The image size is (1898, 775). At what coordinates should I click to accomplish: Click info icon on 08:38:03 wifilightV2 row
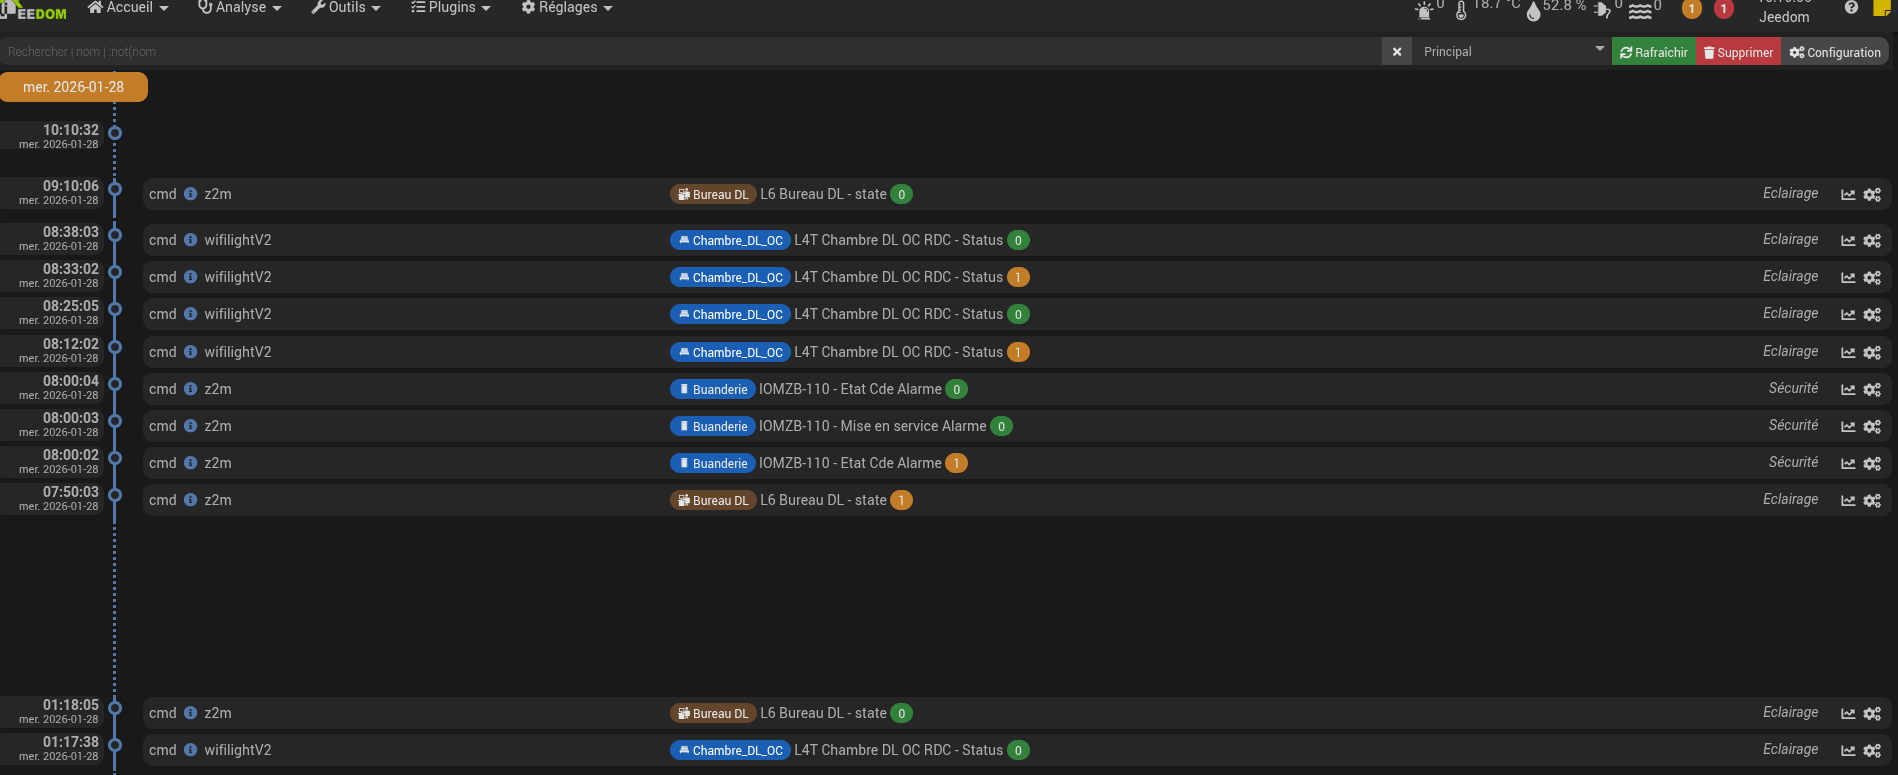(x=190, y=240)
